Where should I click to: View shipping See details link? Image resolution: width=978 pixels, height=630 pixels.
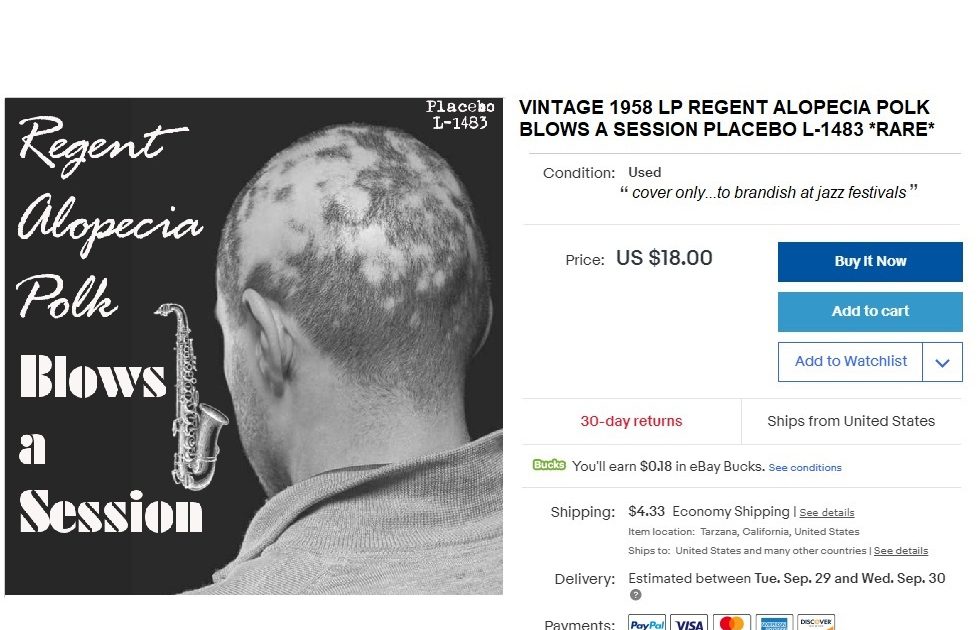(826, 513)
